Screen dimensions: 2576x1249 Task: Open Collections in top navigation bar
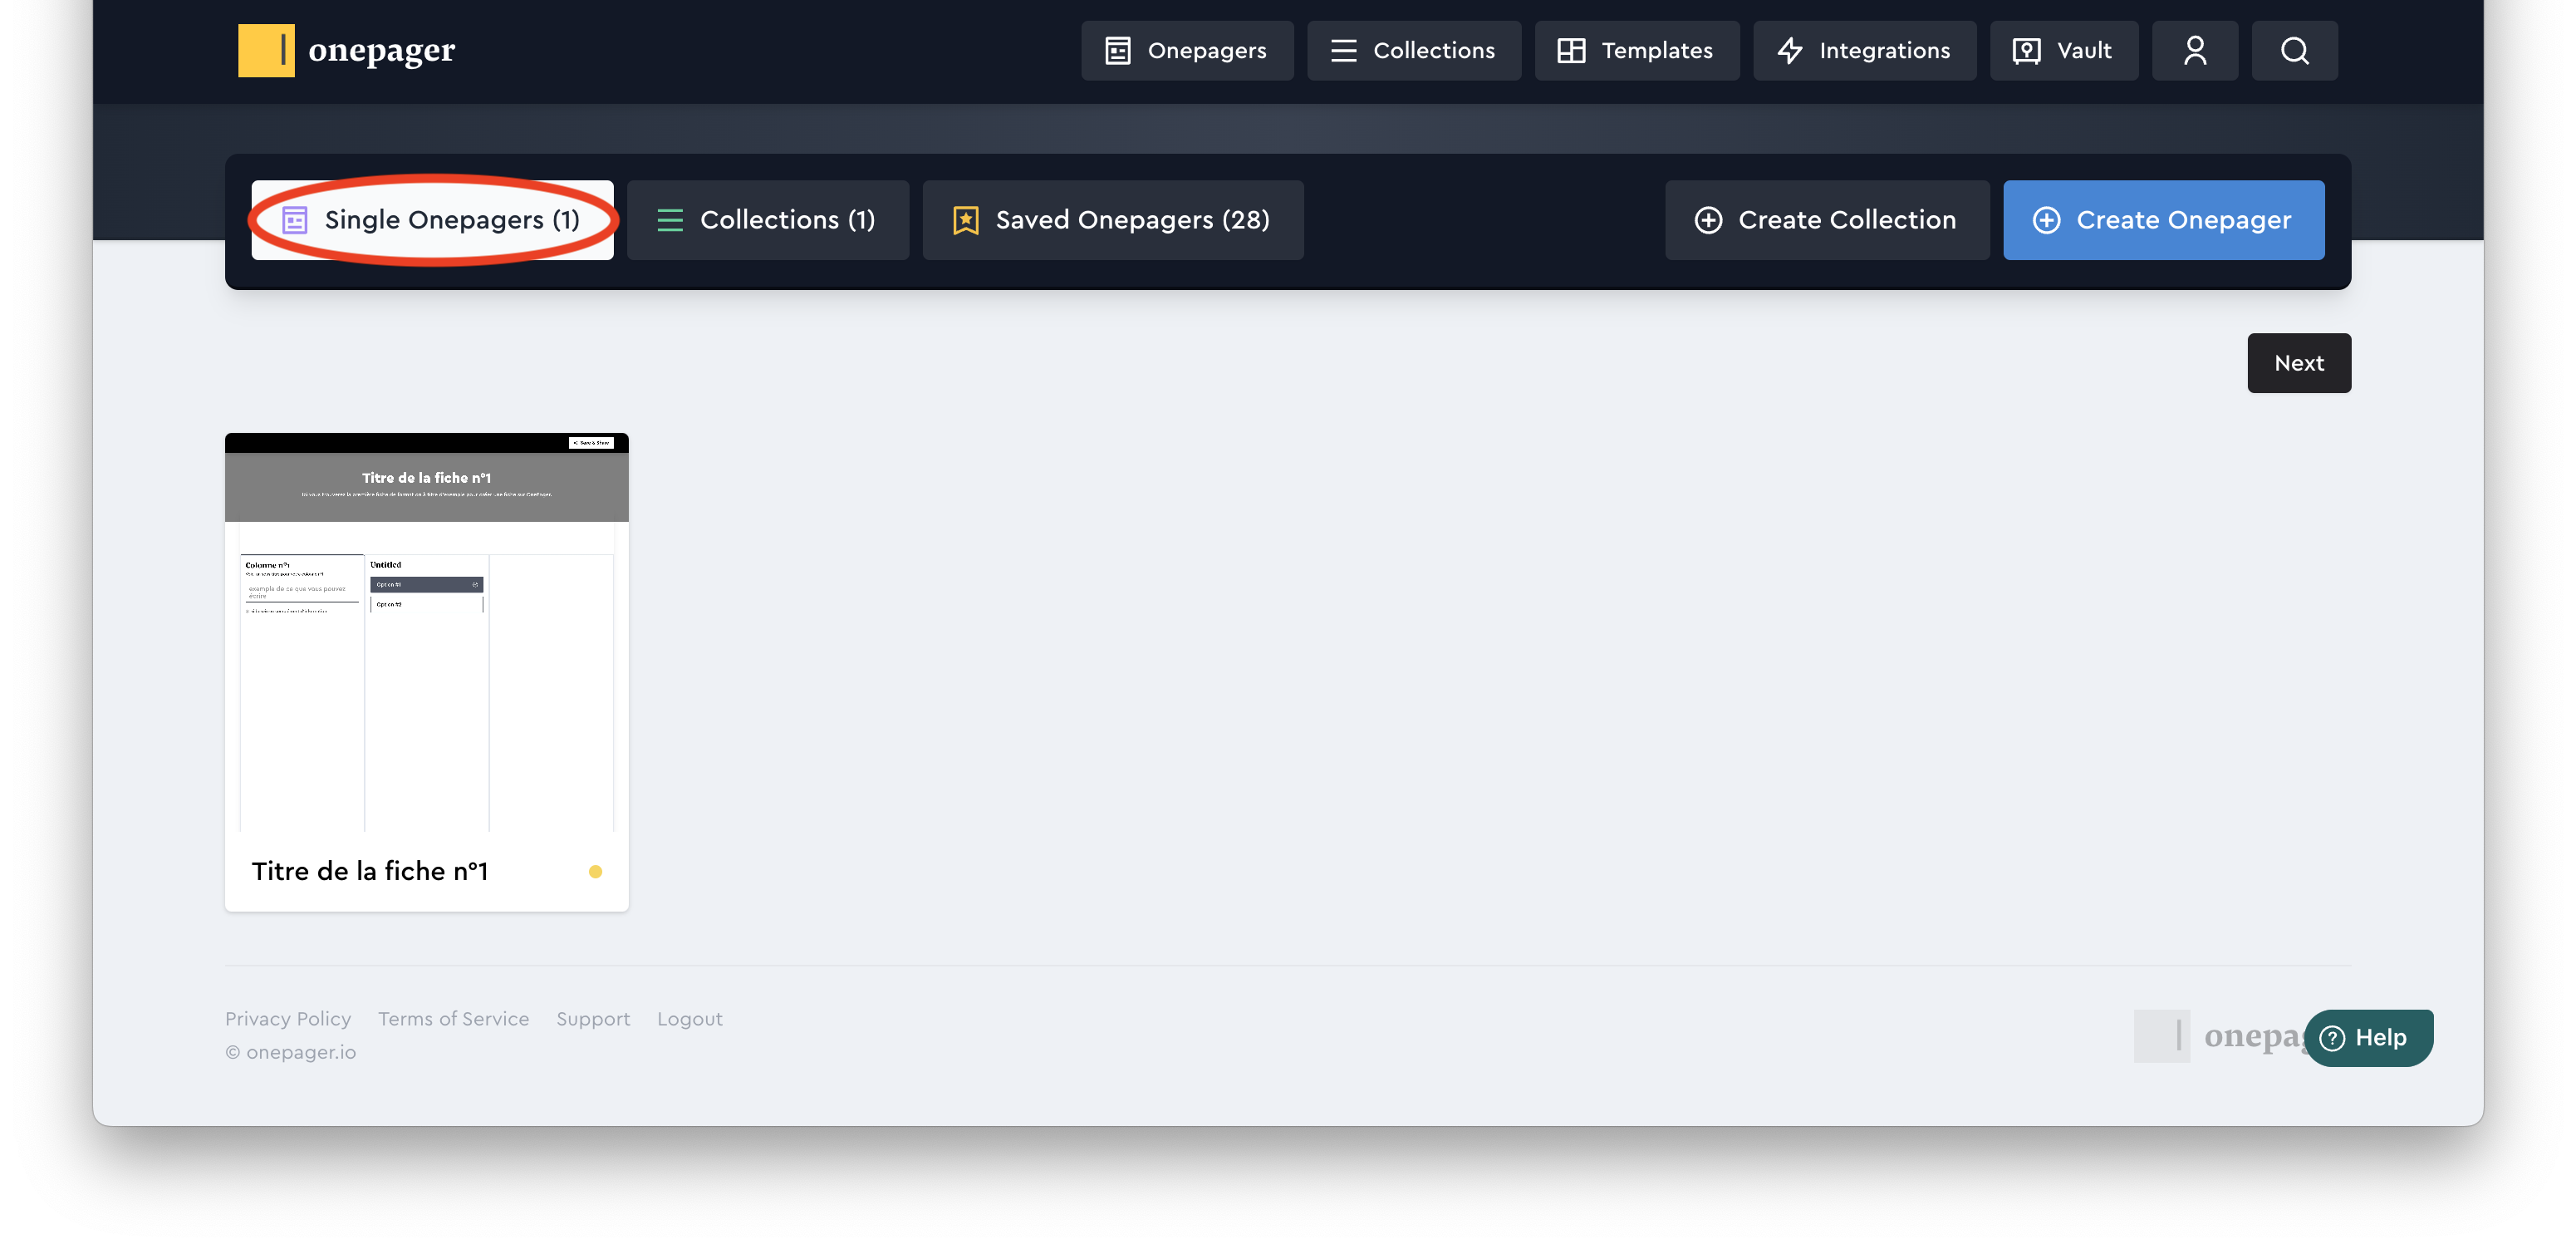click(1413, 50)
